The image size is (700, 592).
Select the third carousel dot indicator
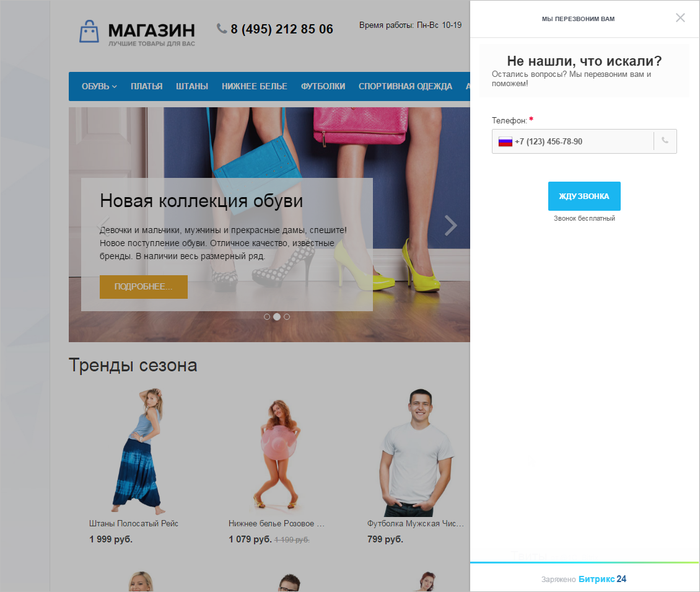click(x=287, y=317)
